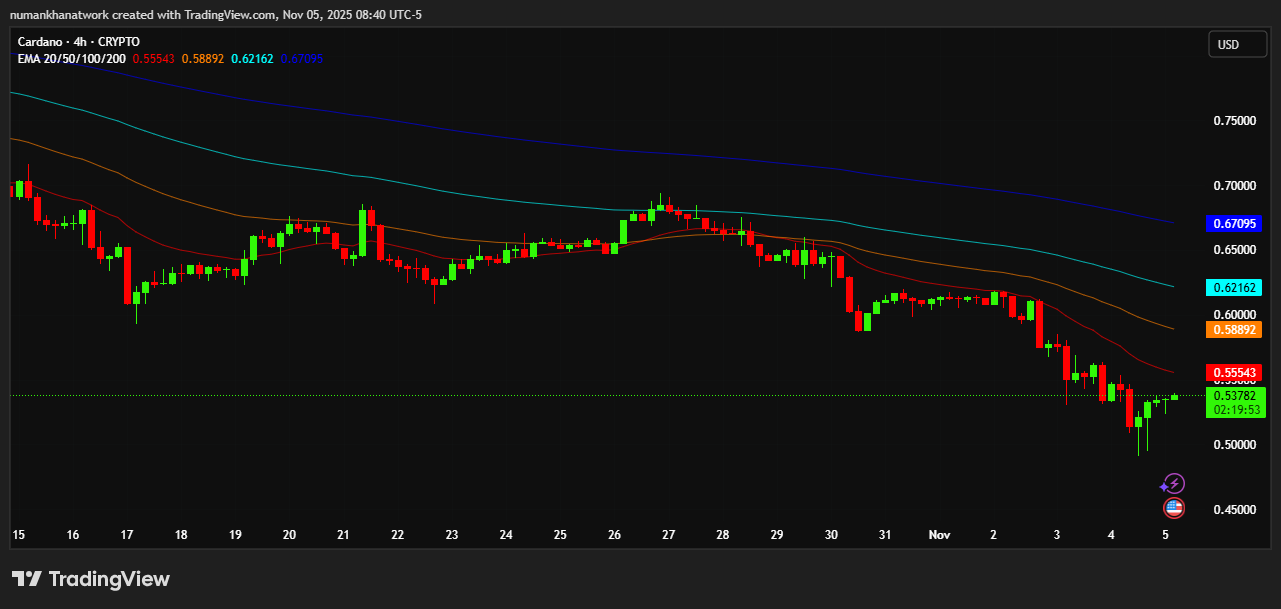Open the CRYPTO exchange label in legend
Image resolution: width=1281 pixels, height=609 pixels.
(x=117, y=41)
